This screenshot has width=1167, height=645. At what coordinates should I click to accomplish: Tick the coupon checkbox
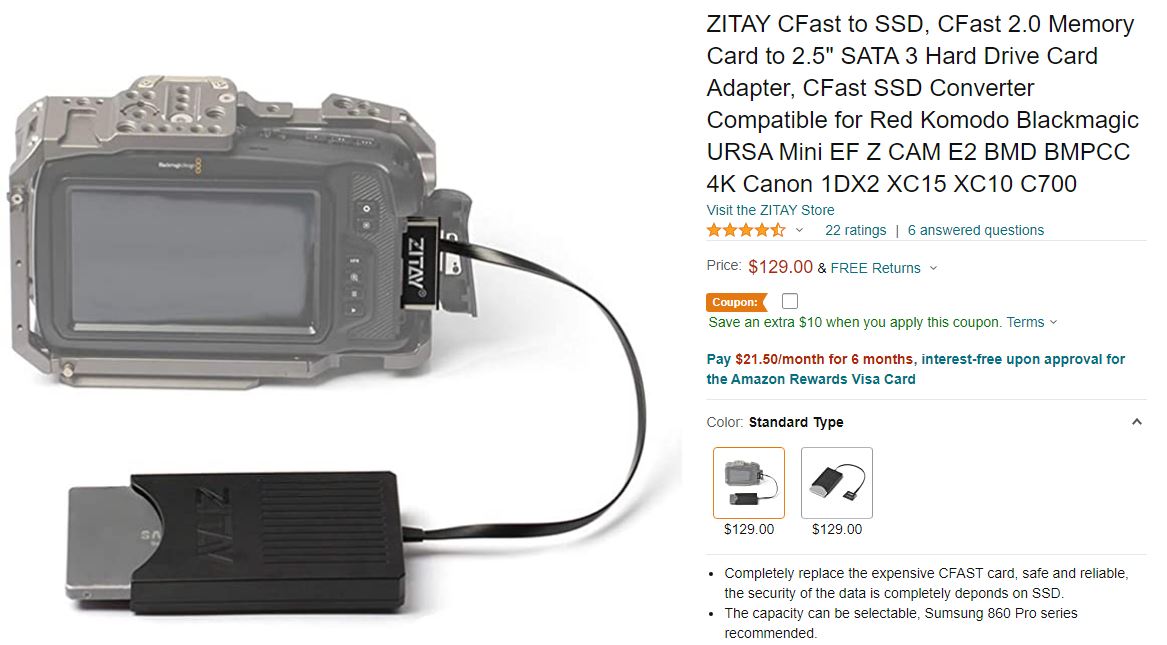click(x=790, y=301)
